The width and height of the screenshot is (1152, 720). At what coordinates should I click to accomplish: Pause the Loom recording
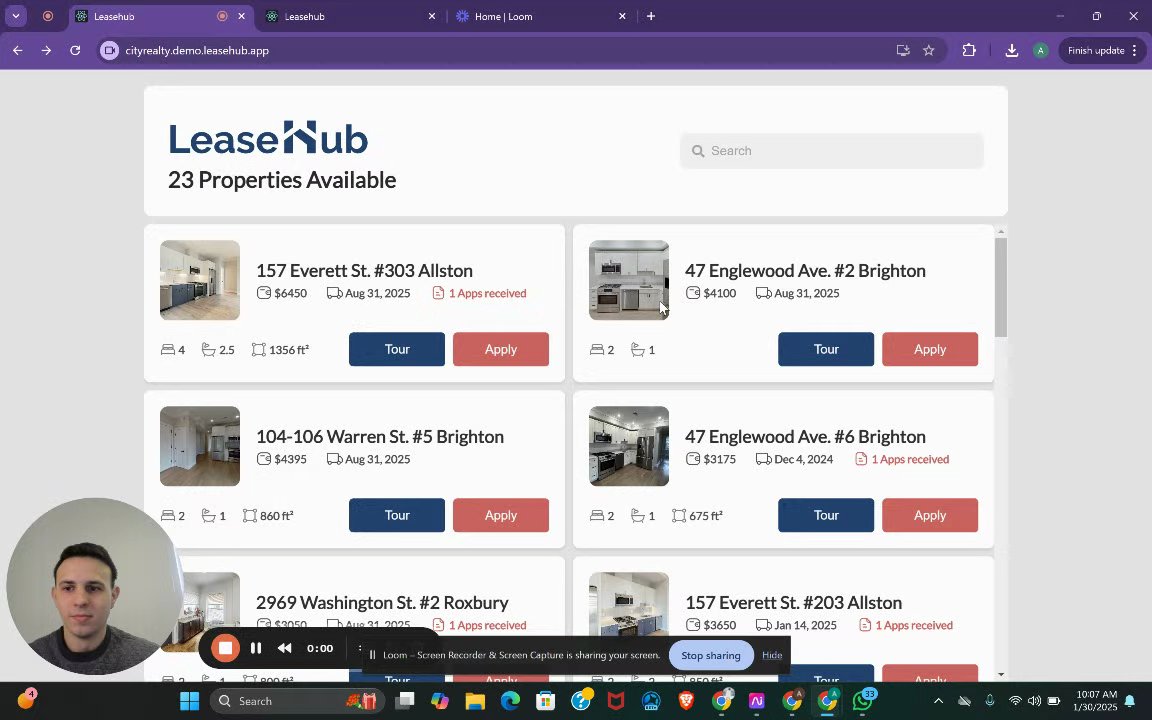[x=256, y=648]
